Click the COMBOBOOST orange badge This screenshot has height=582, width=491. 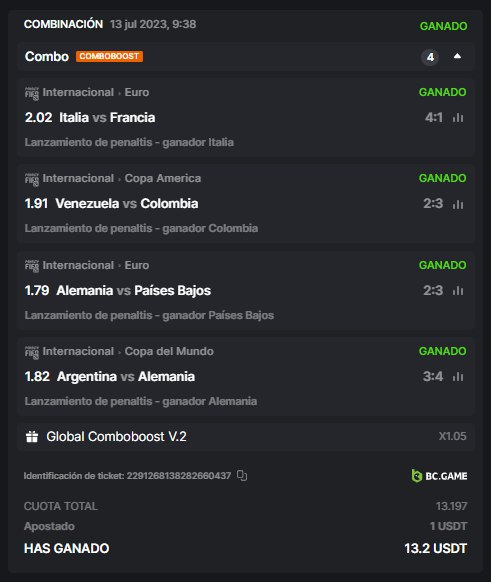109,56
